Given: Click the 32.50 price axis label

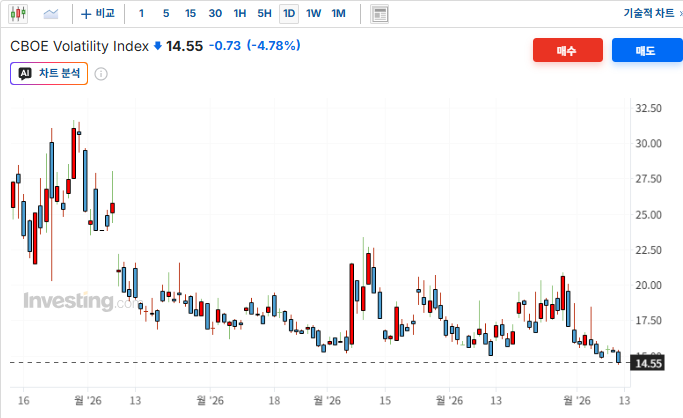Looking at the screenshot, I should (x=648, y=108).
